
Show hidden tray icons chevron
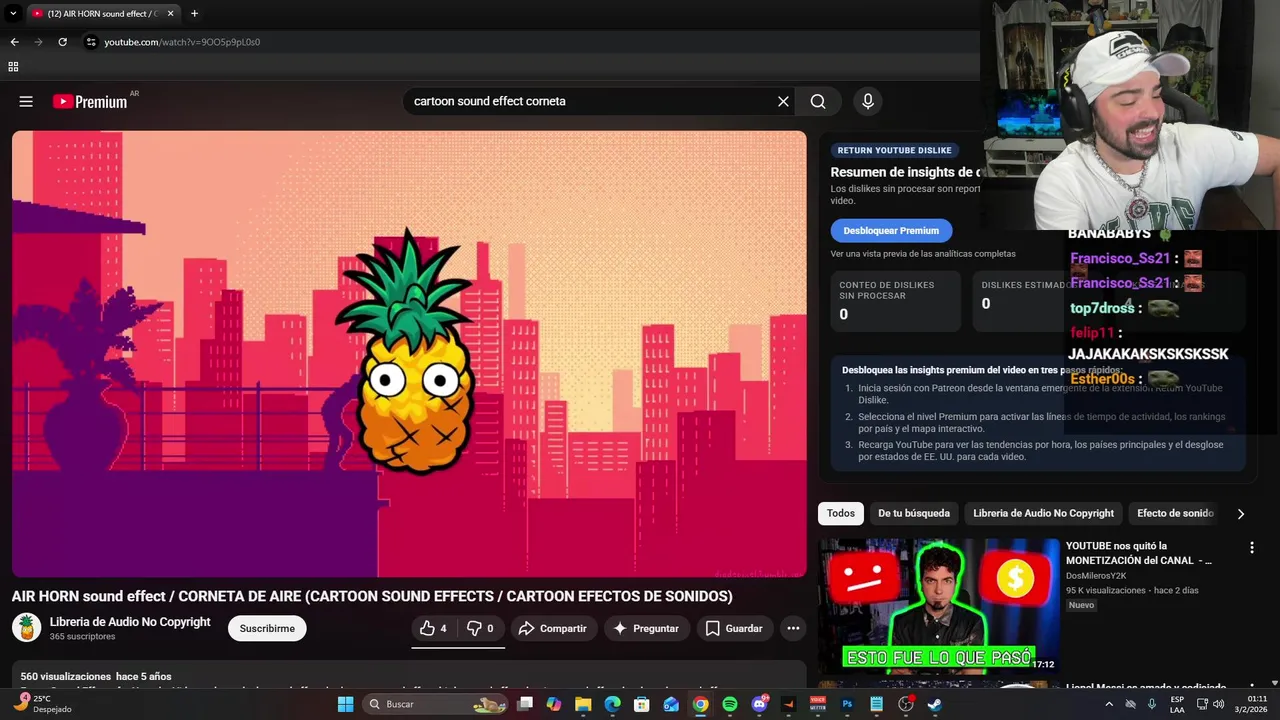[1109, 704]
